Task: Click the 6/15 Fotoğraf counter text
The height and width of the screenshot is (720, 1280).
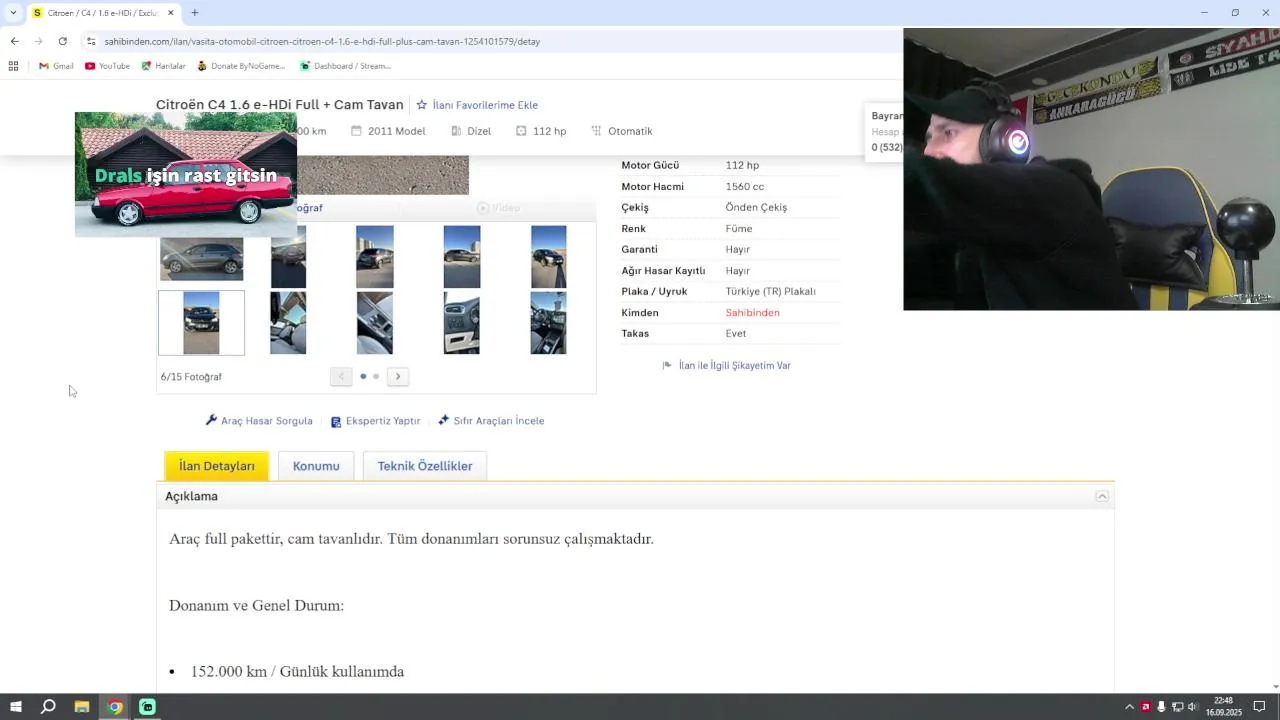Action: (x=191, y=377)
